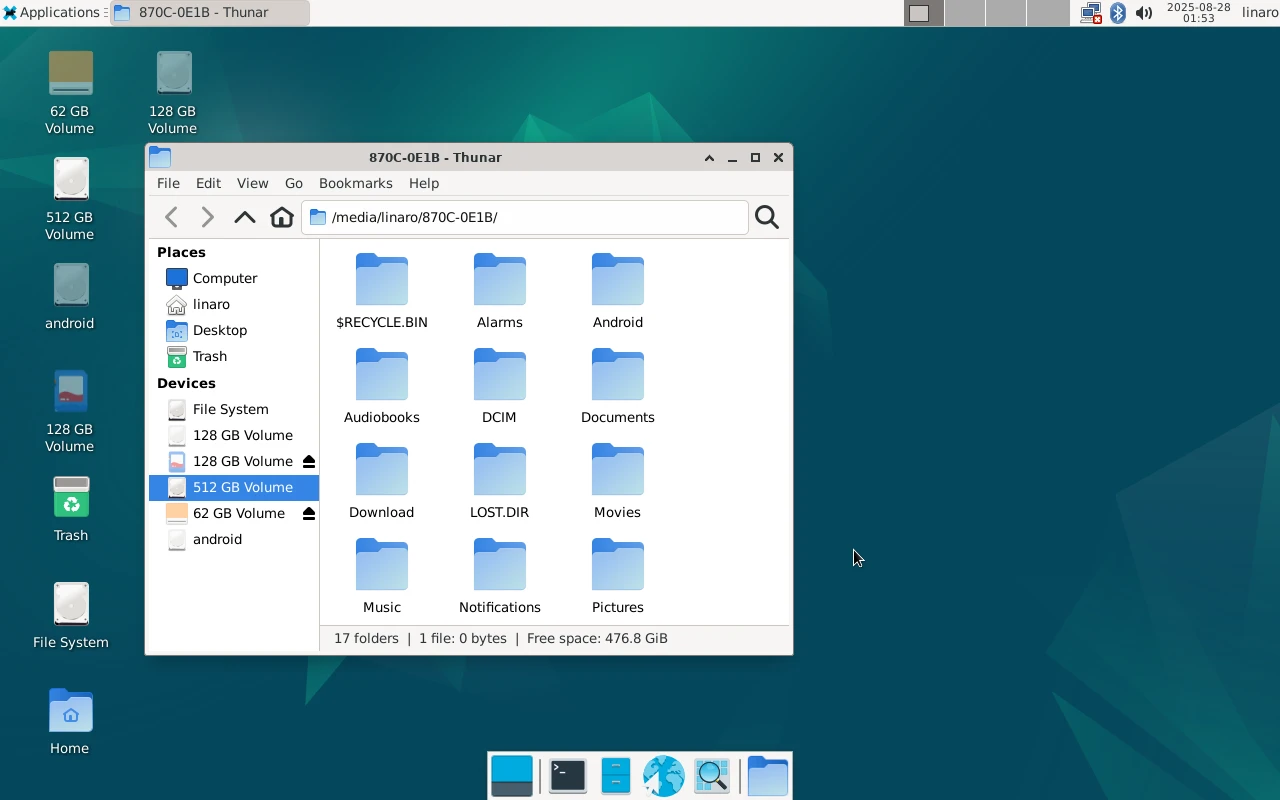The image size is (1280, 800).
Task: Select 512 GB Volume in sidebar
Action: tap(234, 487)
